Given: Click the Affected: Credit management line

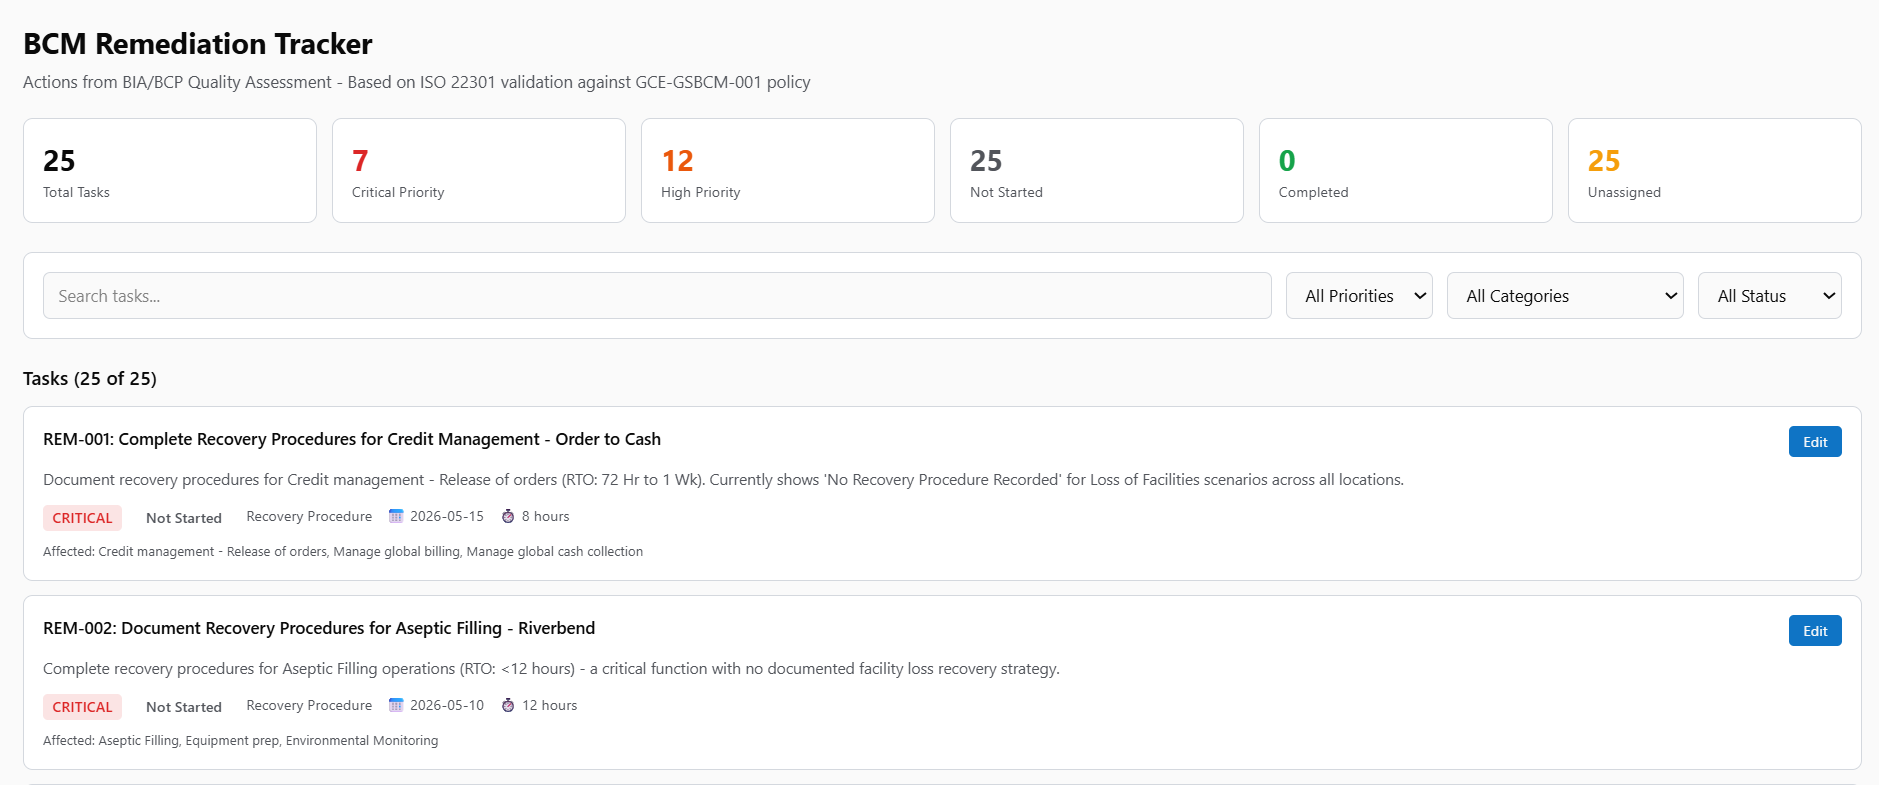Looking at the screenshot, I should (343, 551).
